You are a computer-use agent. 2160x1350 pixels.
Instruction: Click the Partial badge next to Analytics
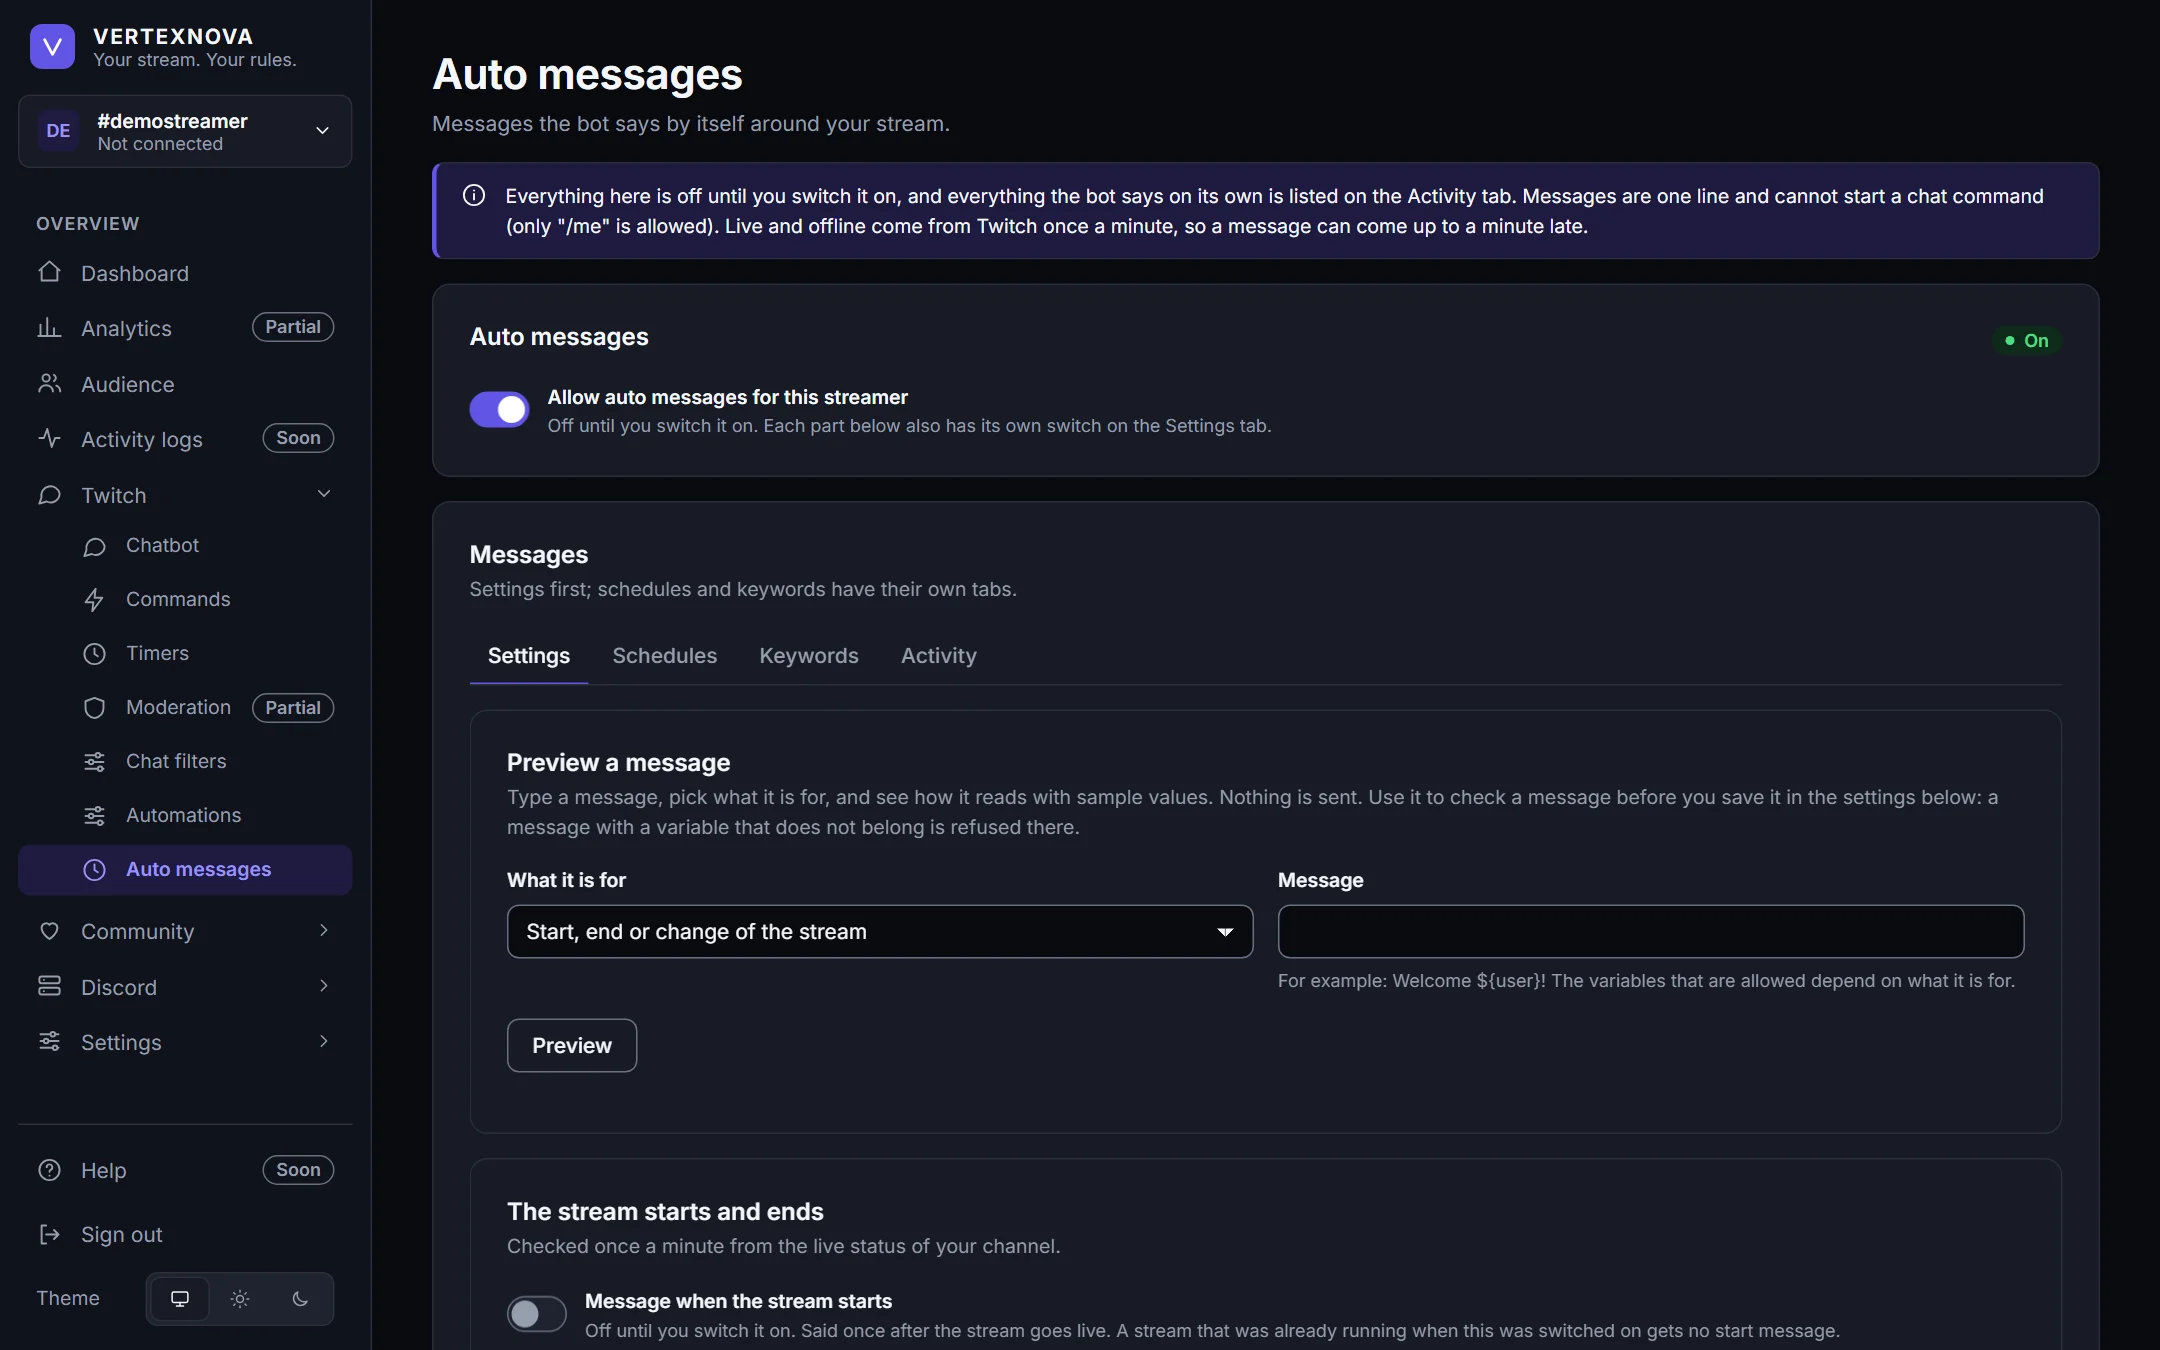[x=293, y=327]
